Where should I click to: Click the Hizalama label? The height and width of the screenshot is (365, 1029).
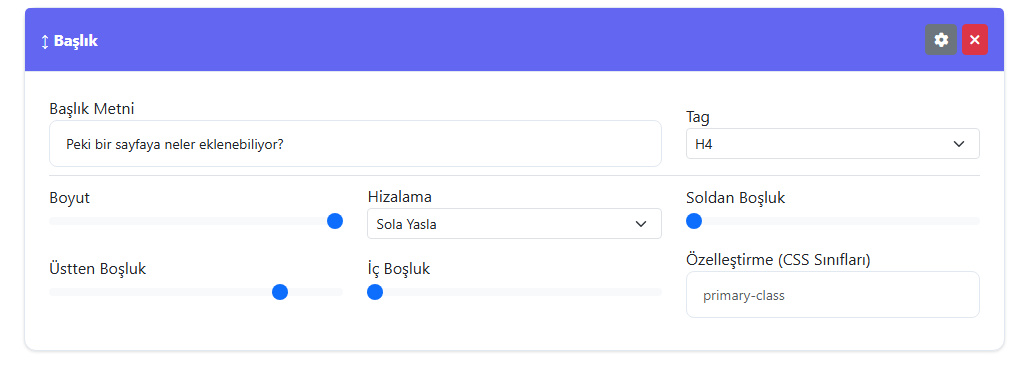pyautogui.click(x=400, y=197)
